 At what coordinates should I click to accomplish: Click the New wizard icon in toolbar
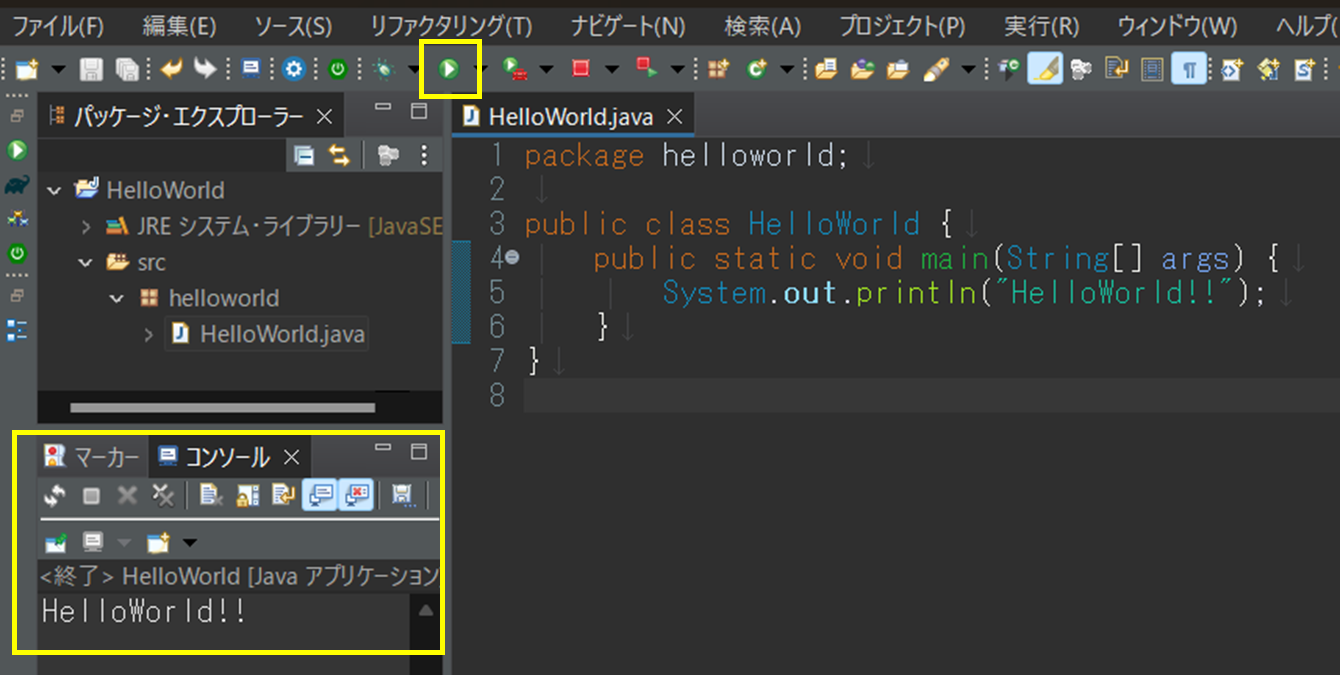tap(27, 69)
